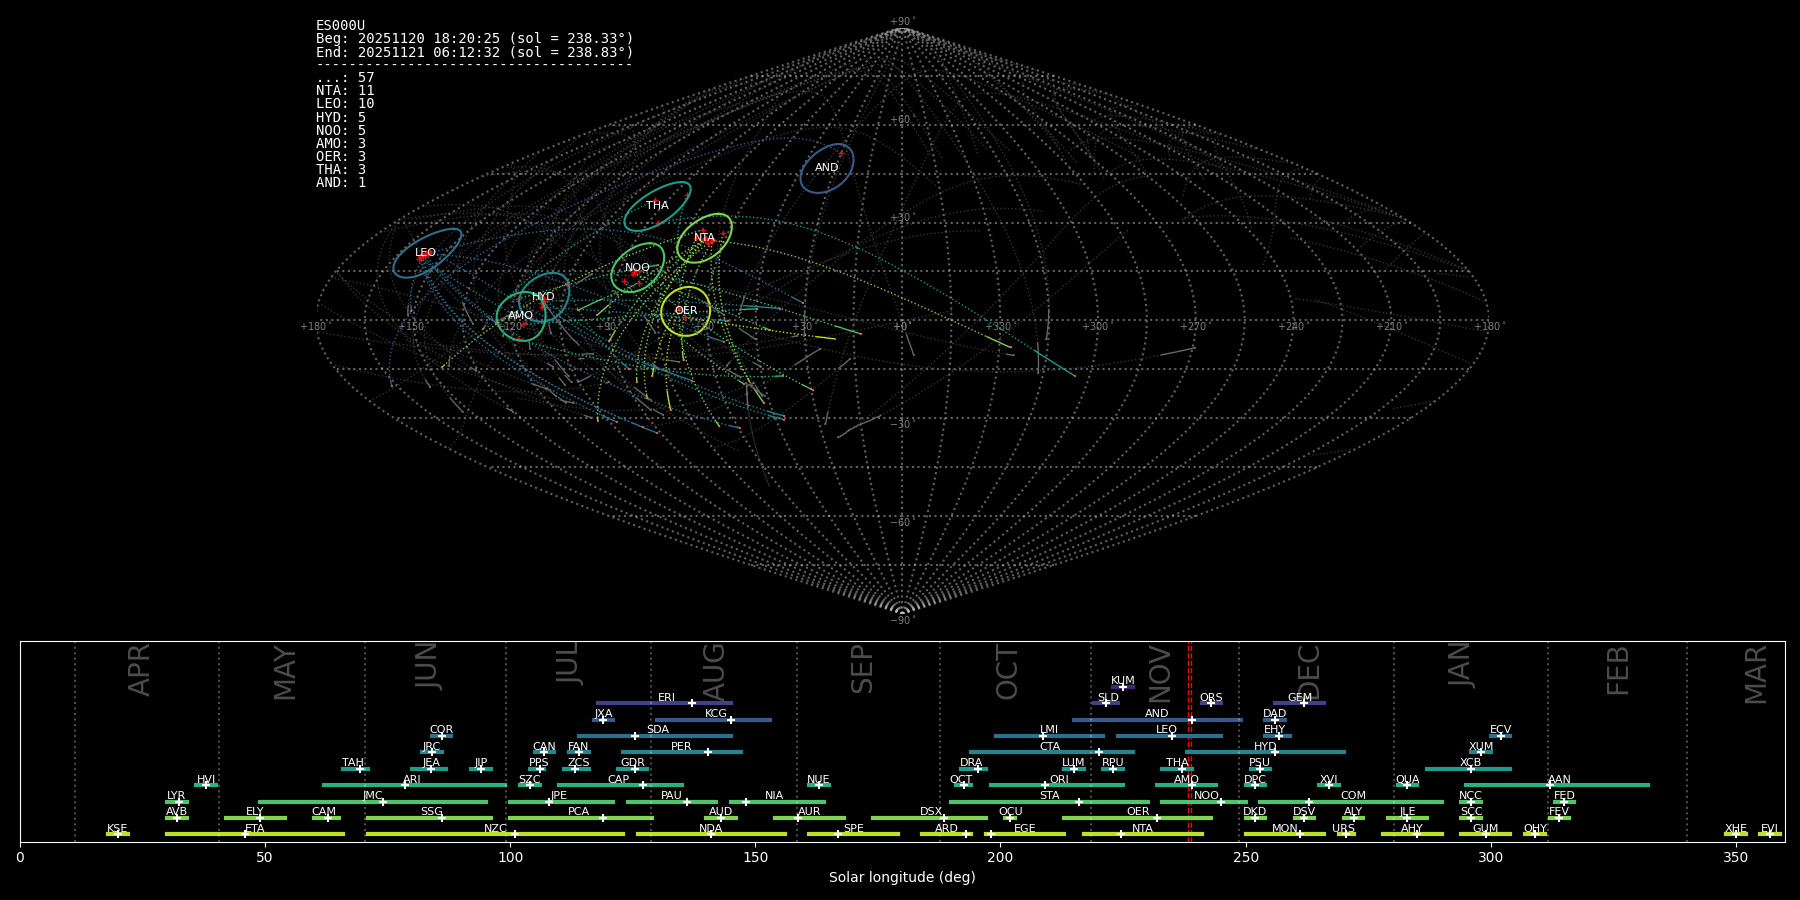Viewport: 1800px width, 900px height.
Task: Click the AMO radiant ellipse on sky map
Action: coord(521,316)
